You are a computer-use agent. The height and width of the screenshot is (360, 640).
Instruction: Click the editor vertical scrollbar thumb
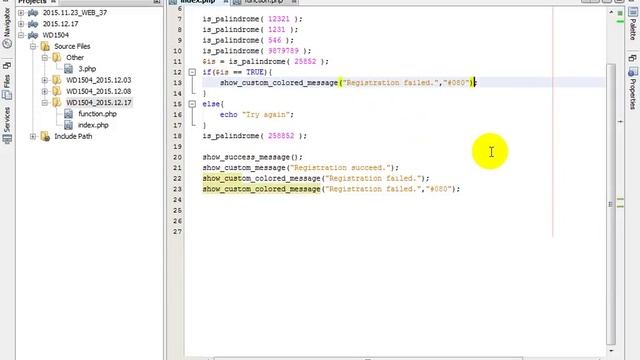tap(611, 204)
